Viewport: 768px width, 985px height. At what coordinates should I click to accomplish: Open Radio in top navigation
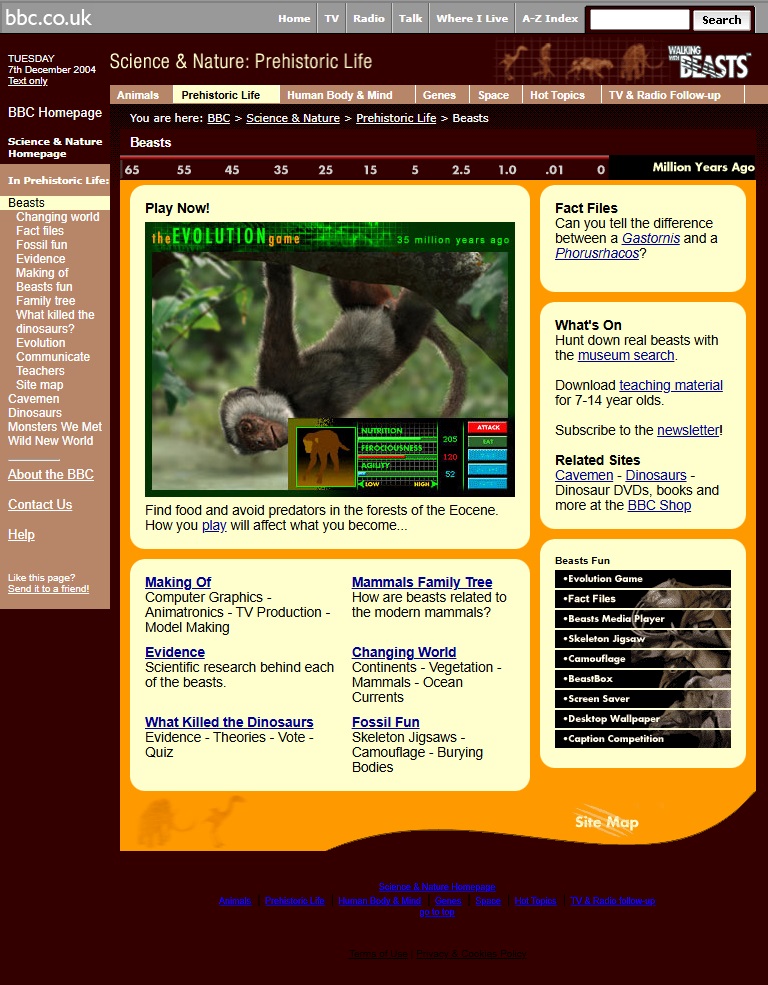tap(369, 18)
